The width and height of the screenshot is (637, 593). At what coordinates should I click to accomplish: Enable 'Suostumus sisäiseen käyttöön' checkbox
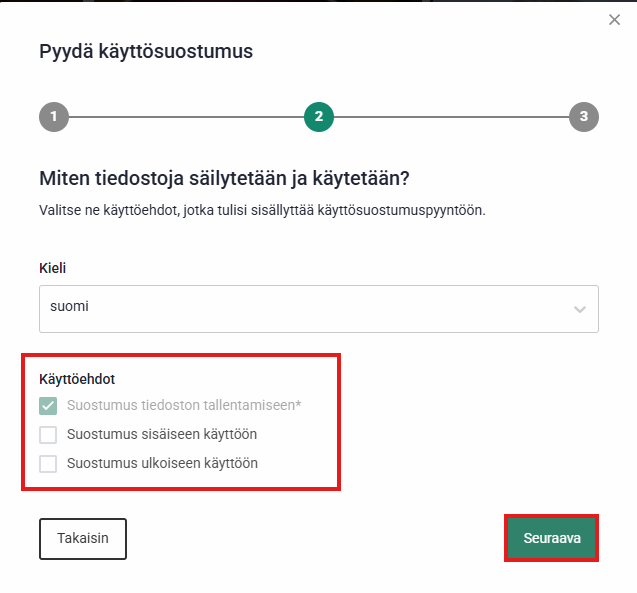point(48,435)
